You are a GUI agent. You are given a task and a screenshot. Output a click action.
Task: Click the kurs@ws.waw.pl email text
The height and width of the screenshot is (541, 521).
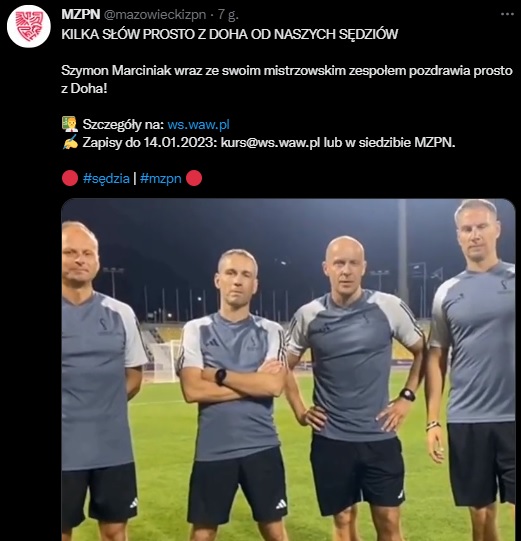click(271, 142)
